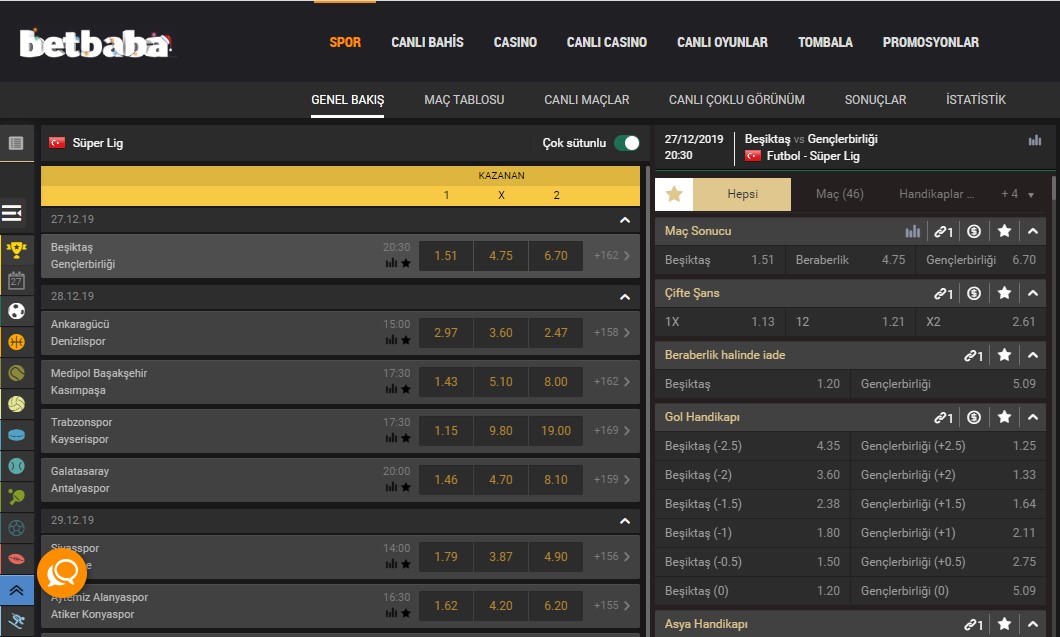Select 1X double chance at 1.13
This screenshot has width=1060, height=637.
coord(720,322)
